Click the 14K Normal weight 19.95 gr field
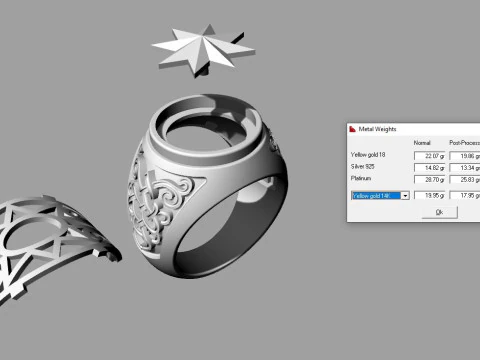 pyautogui.click(x=429, y=195)
